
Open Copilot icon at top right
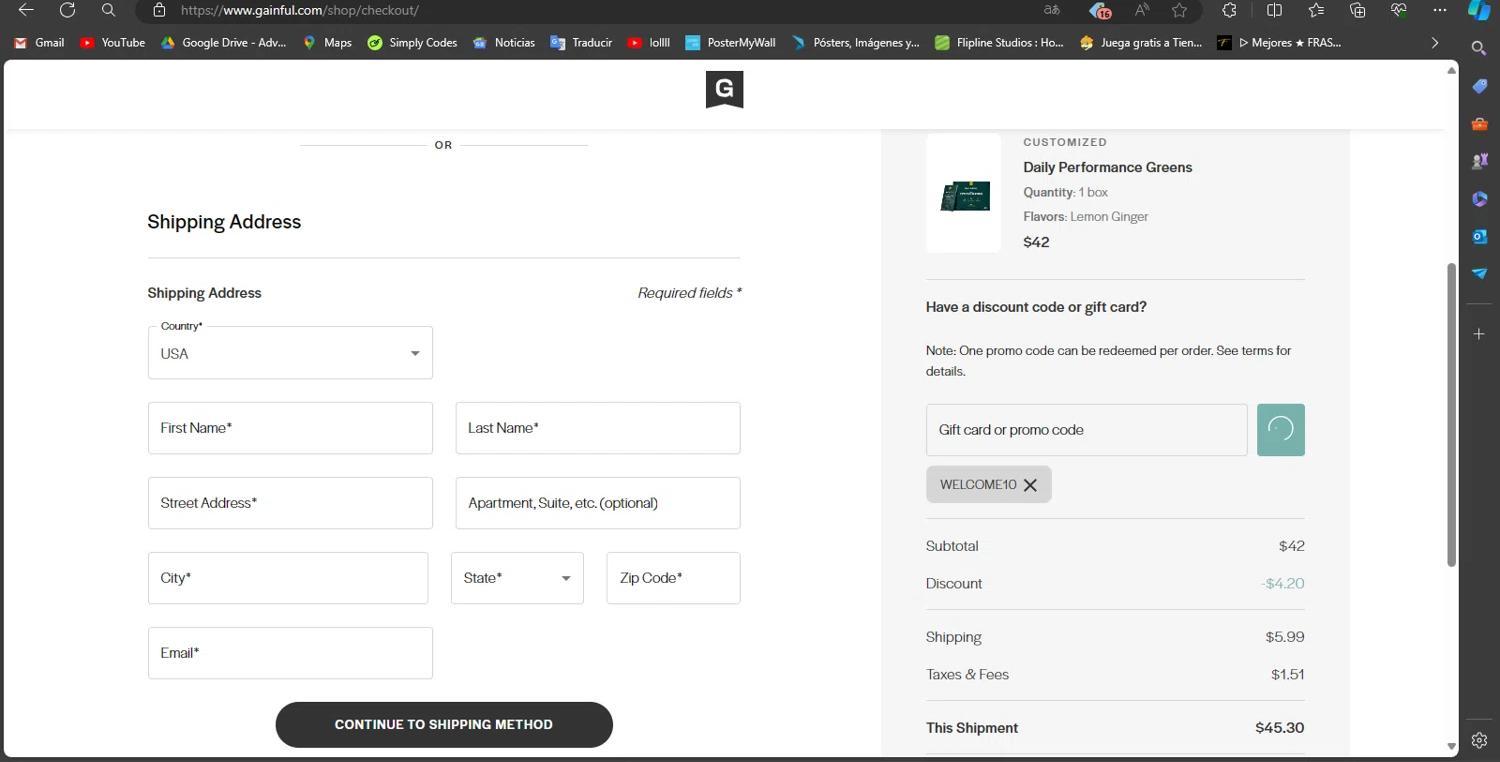1479,10
